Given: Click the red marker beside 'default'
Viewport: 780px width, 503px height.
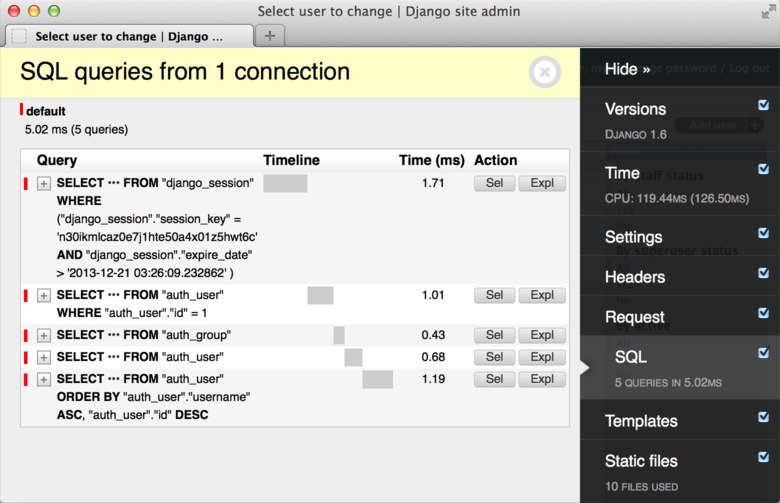Looking at the screenshot, I should [x=21, y=109].
